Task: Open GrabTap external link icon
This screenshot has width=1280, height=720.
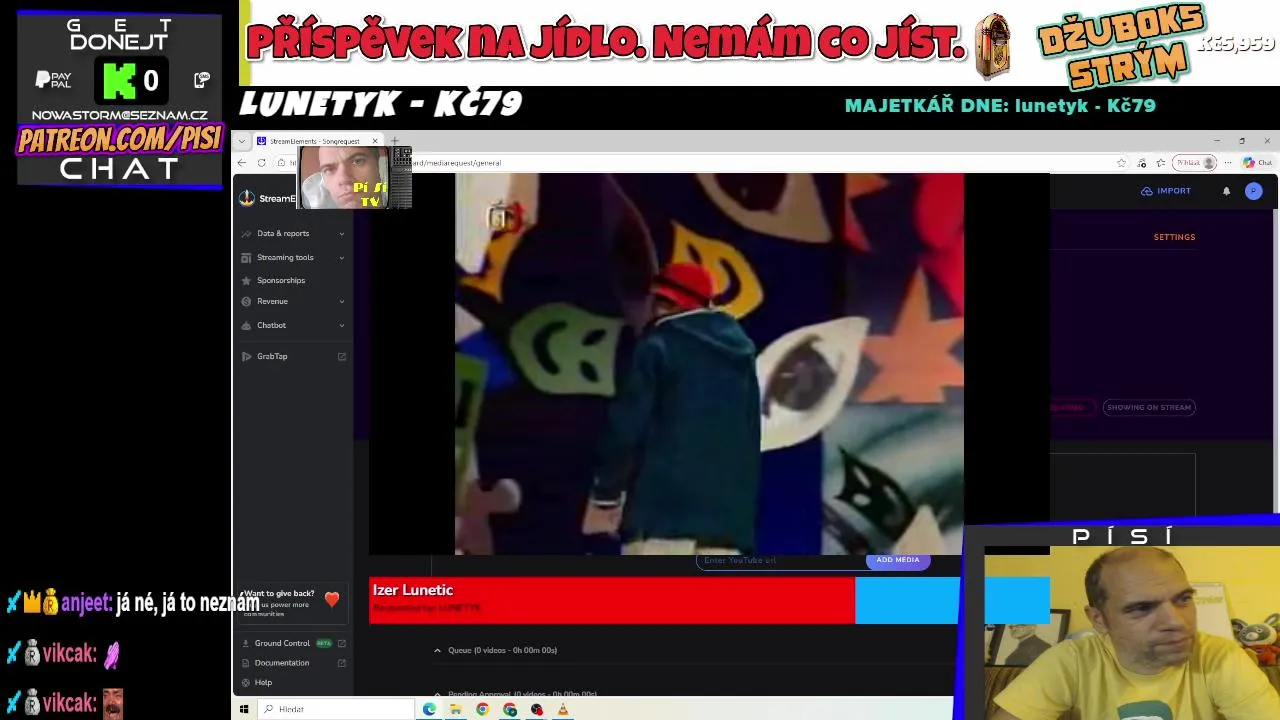Action: (342, 357)
